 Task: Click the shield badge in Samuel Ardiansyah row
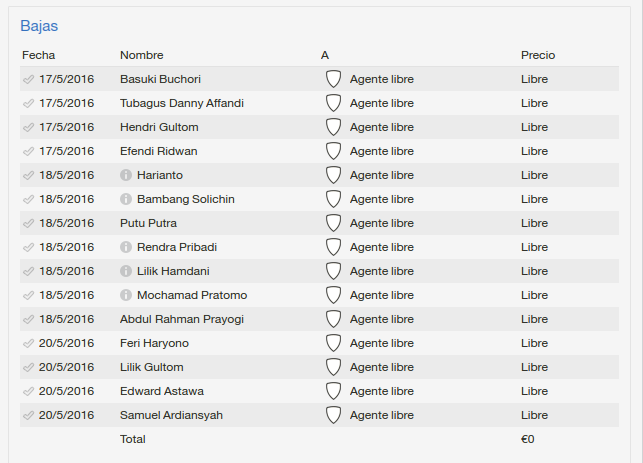coord(333,415)
